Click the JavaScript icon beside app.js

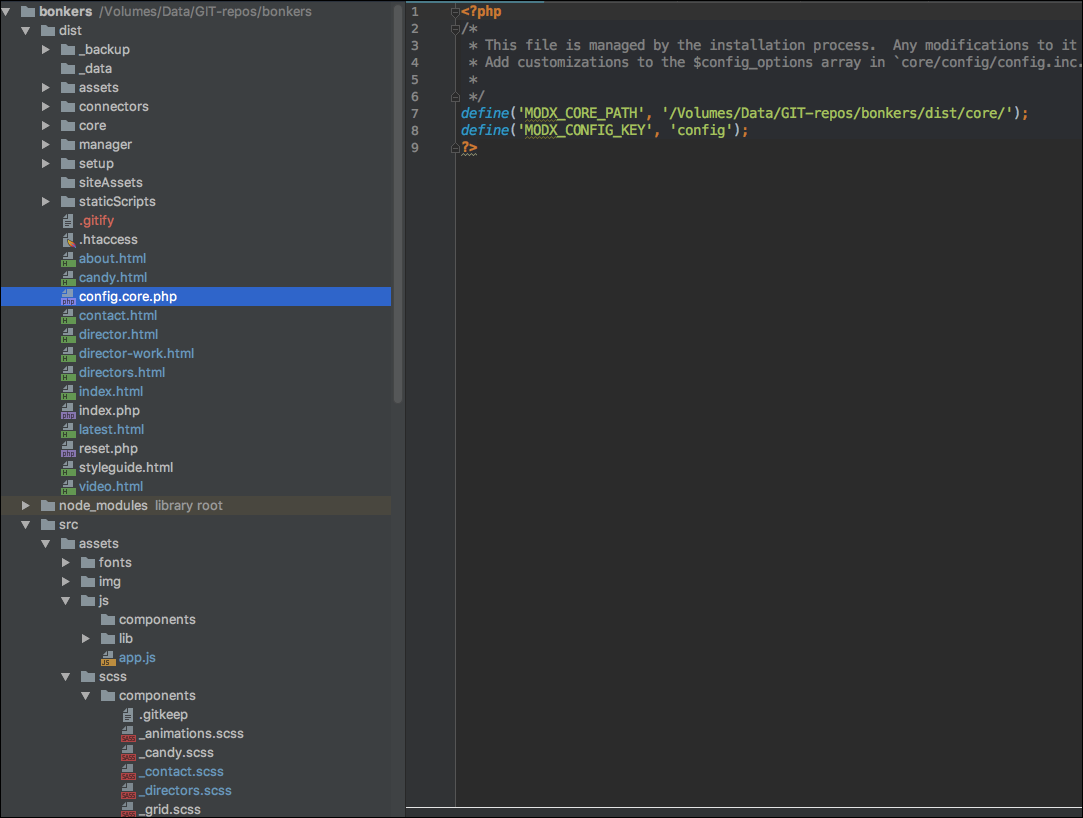click(108, 657)
